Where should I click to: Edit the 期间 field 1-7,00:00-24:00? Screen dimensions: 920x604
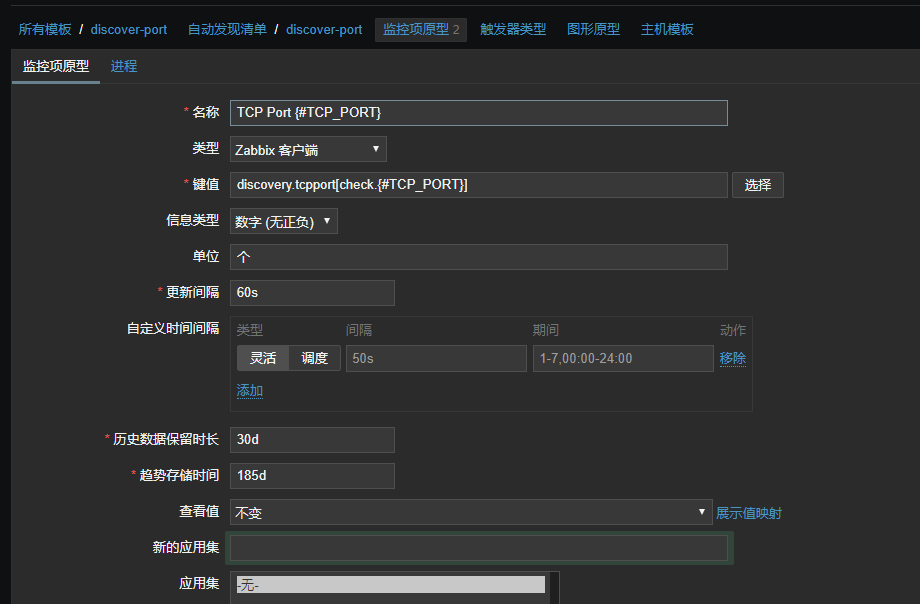click(x=623, y=358)
